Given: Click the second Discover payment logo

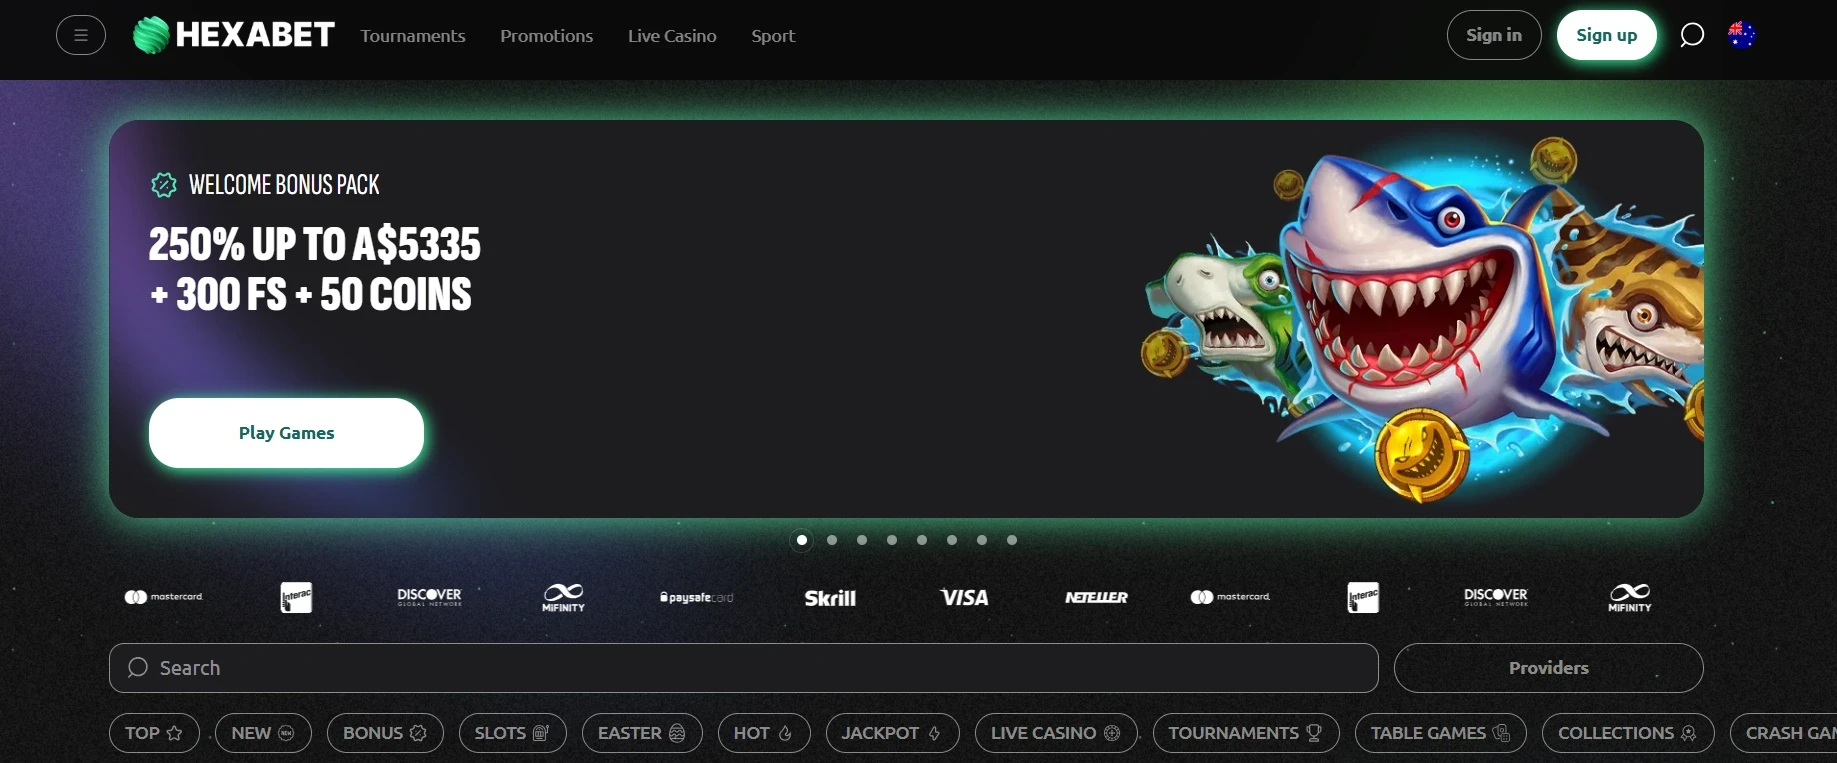Looking at the screenshot, I should coord(1496,597).
